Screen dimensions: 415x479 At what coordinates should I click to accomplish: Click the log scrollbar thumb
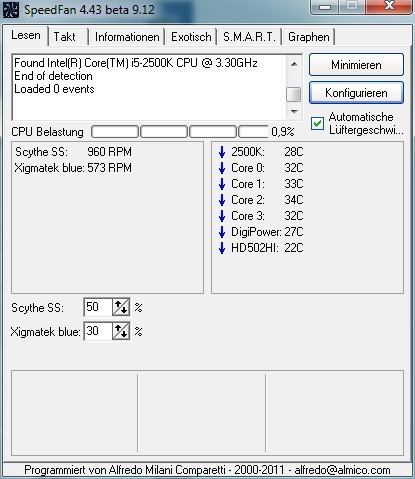tap(294, 94)
